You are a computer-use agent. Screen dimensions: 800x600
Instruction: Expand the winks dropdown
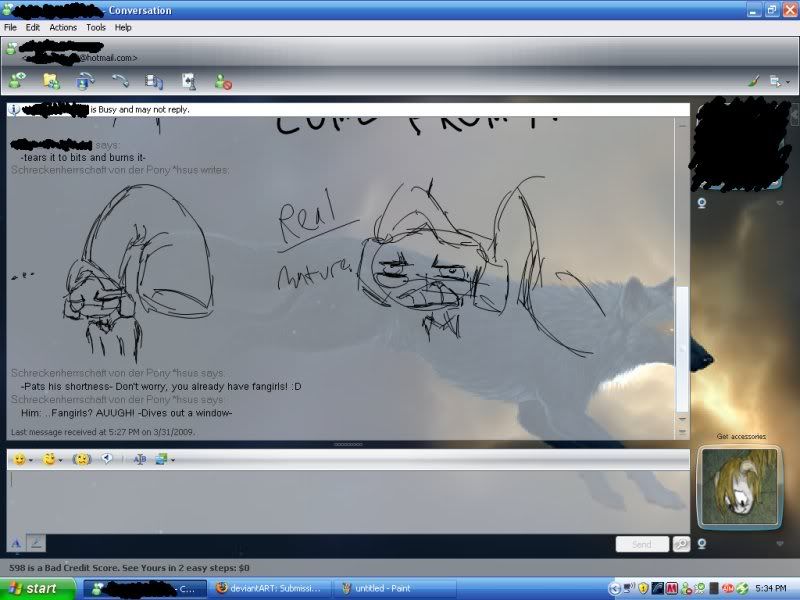click(60, 460)
